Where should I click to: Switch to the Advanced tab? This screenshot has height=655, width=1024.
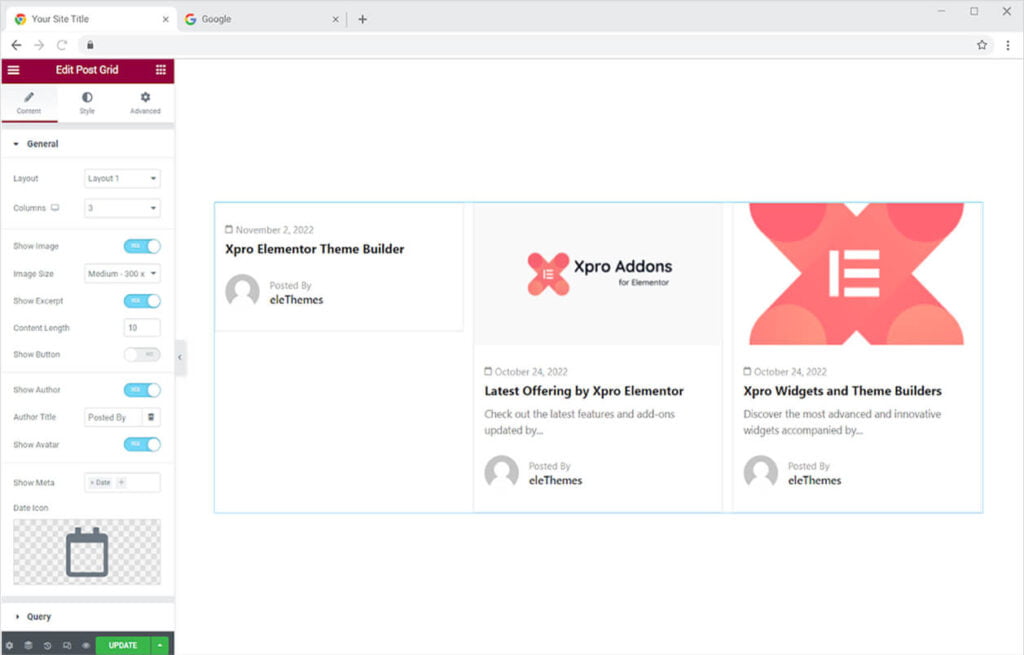145,102
